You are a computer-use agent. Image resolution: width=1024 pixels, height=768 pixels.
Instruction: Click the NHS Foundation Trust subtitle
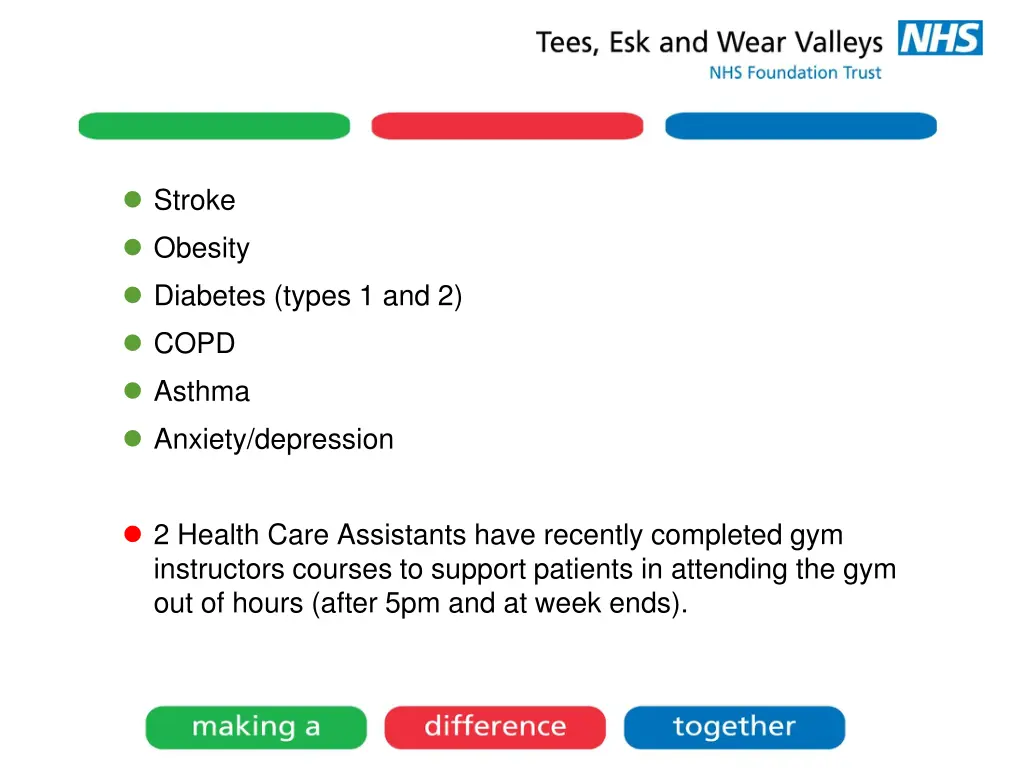tap(795, 72)
